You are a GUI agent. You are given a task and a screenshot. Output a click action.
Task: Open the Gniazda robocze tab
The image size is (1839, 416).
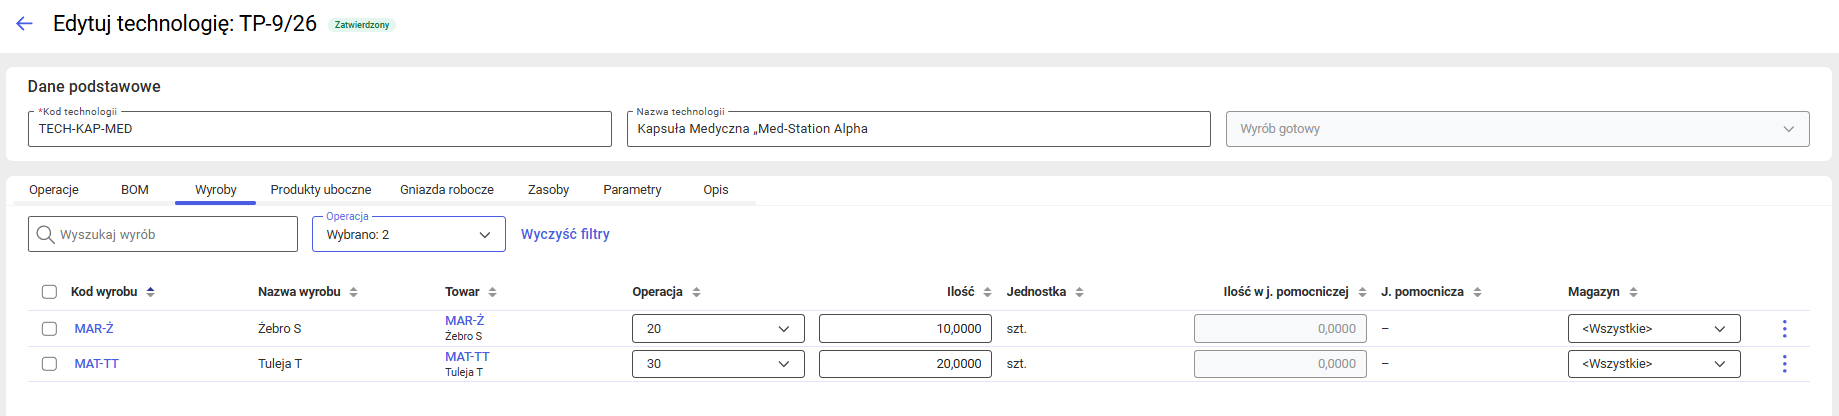(x=446, y=190)
